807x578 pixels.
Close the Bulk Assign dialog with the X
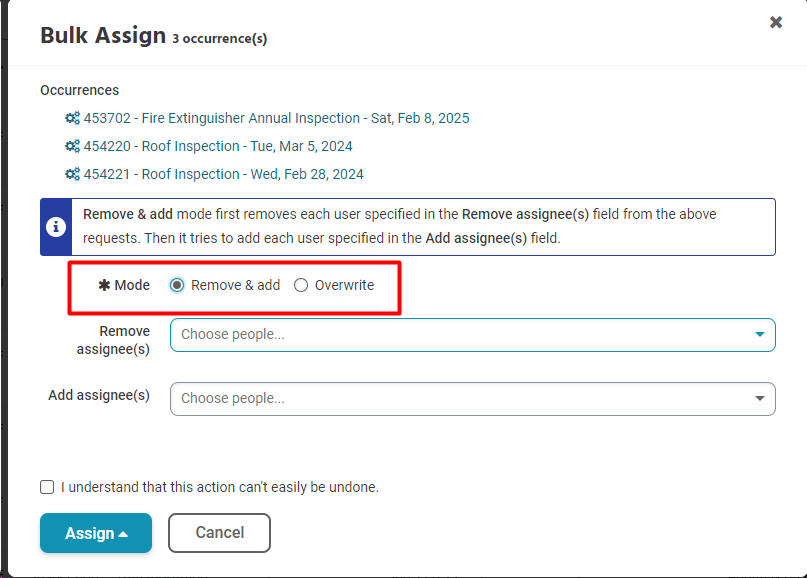click(x=776, y=22)
